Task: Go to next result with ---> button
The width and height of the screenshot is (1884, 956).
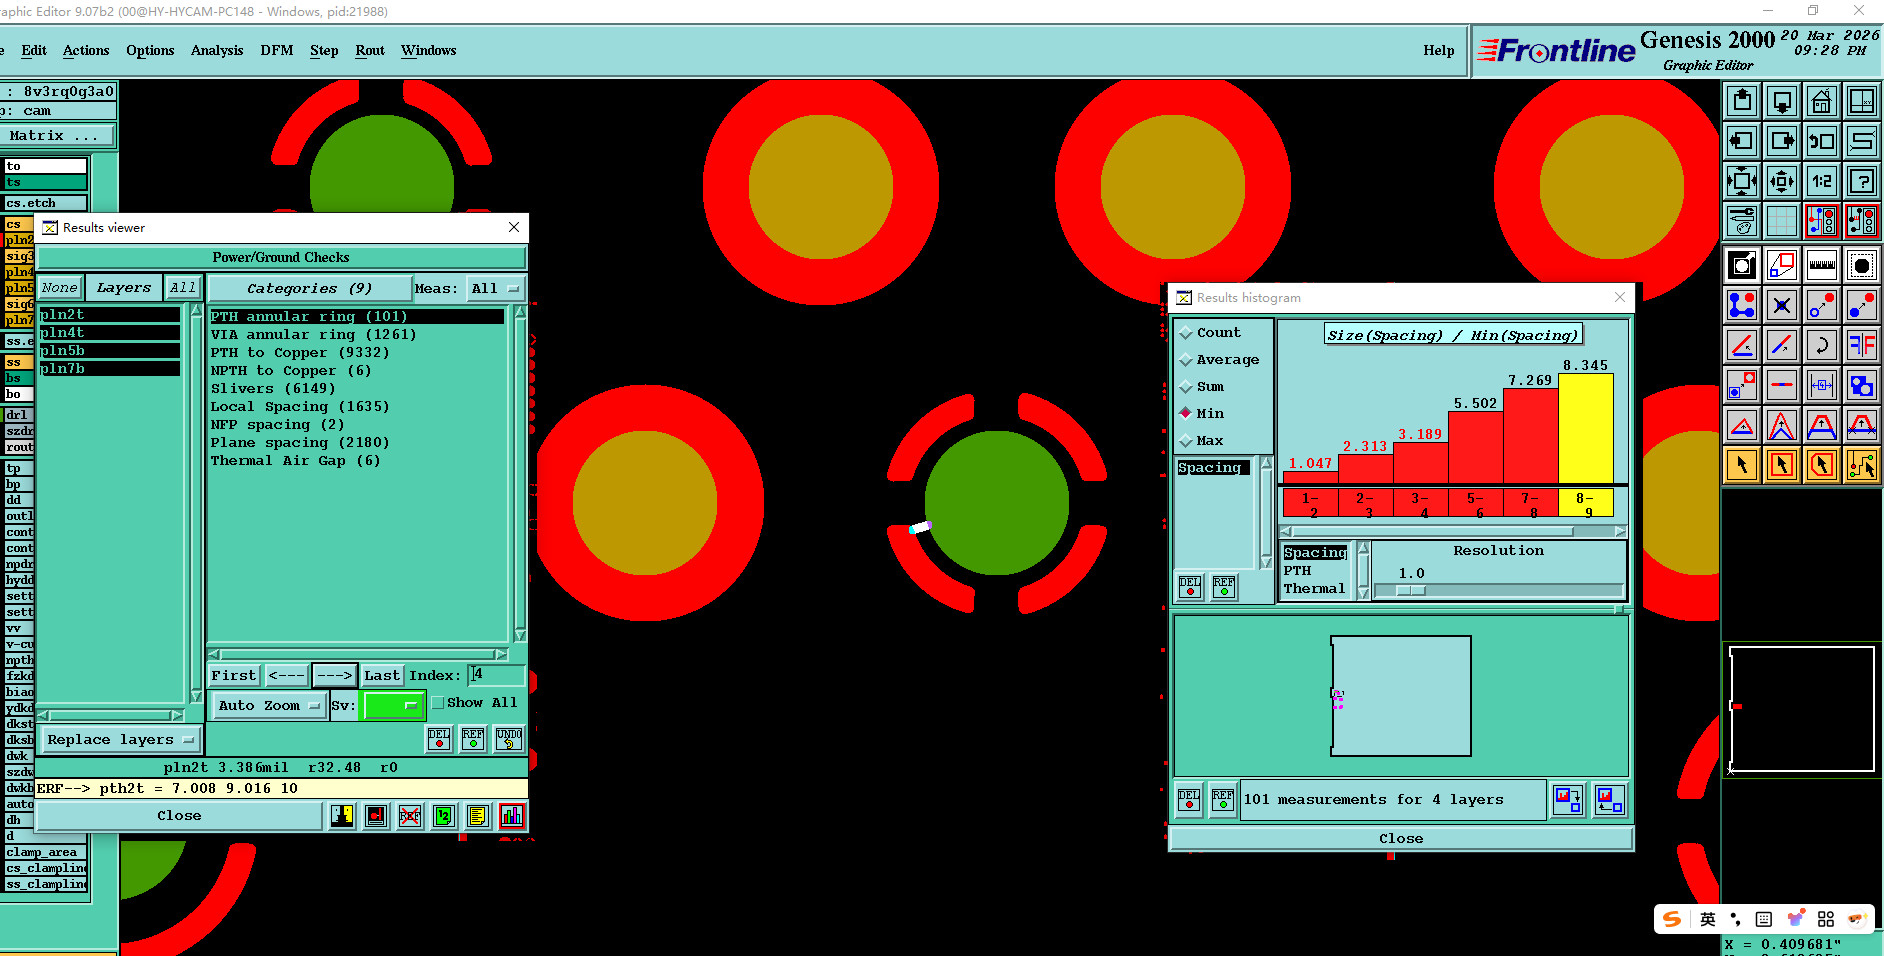Action: [335, 676]
